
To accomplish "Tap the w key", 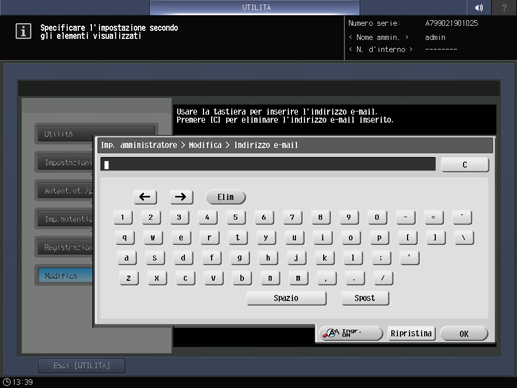I will [x=153, y=238].
